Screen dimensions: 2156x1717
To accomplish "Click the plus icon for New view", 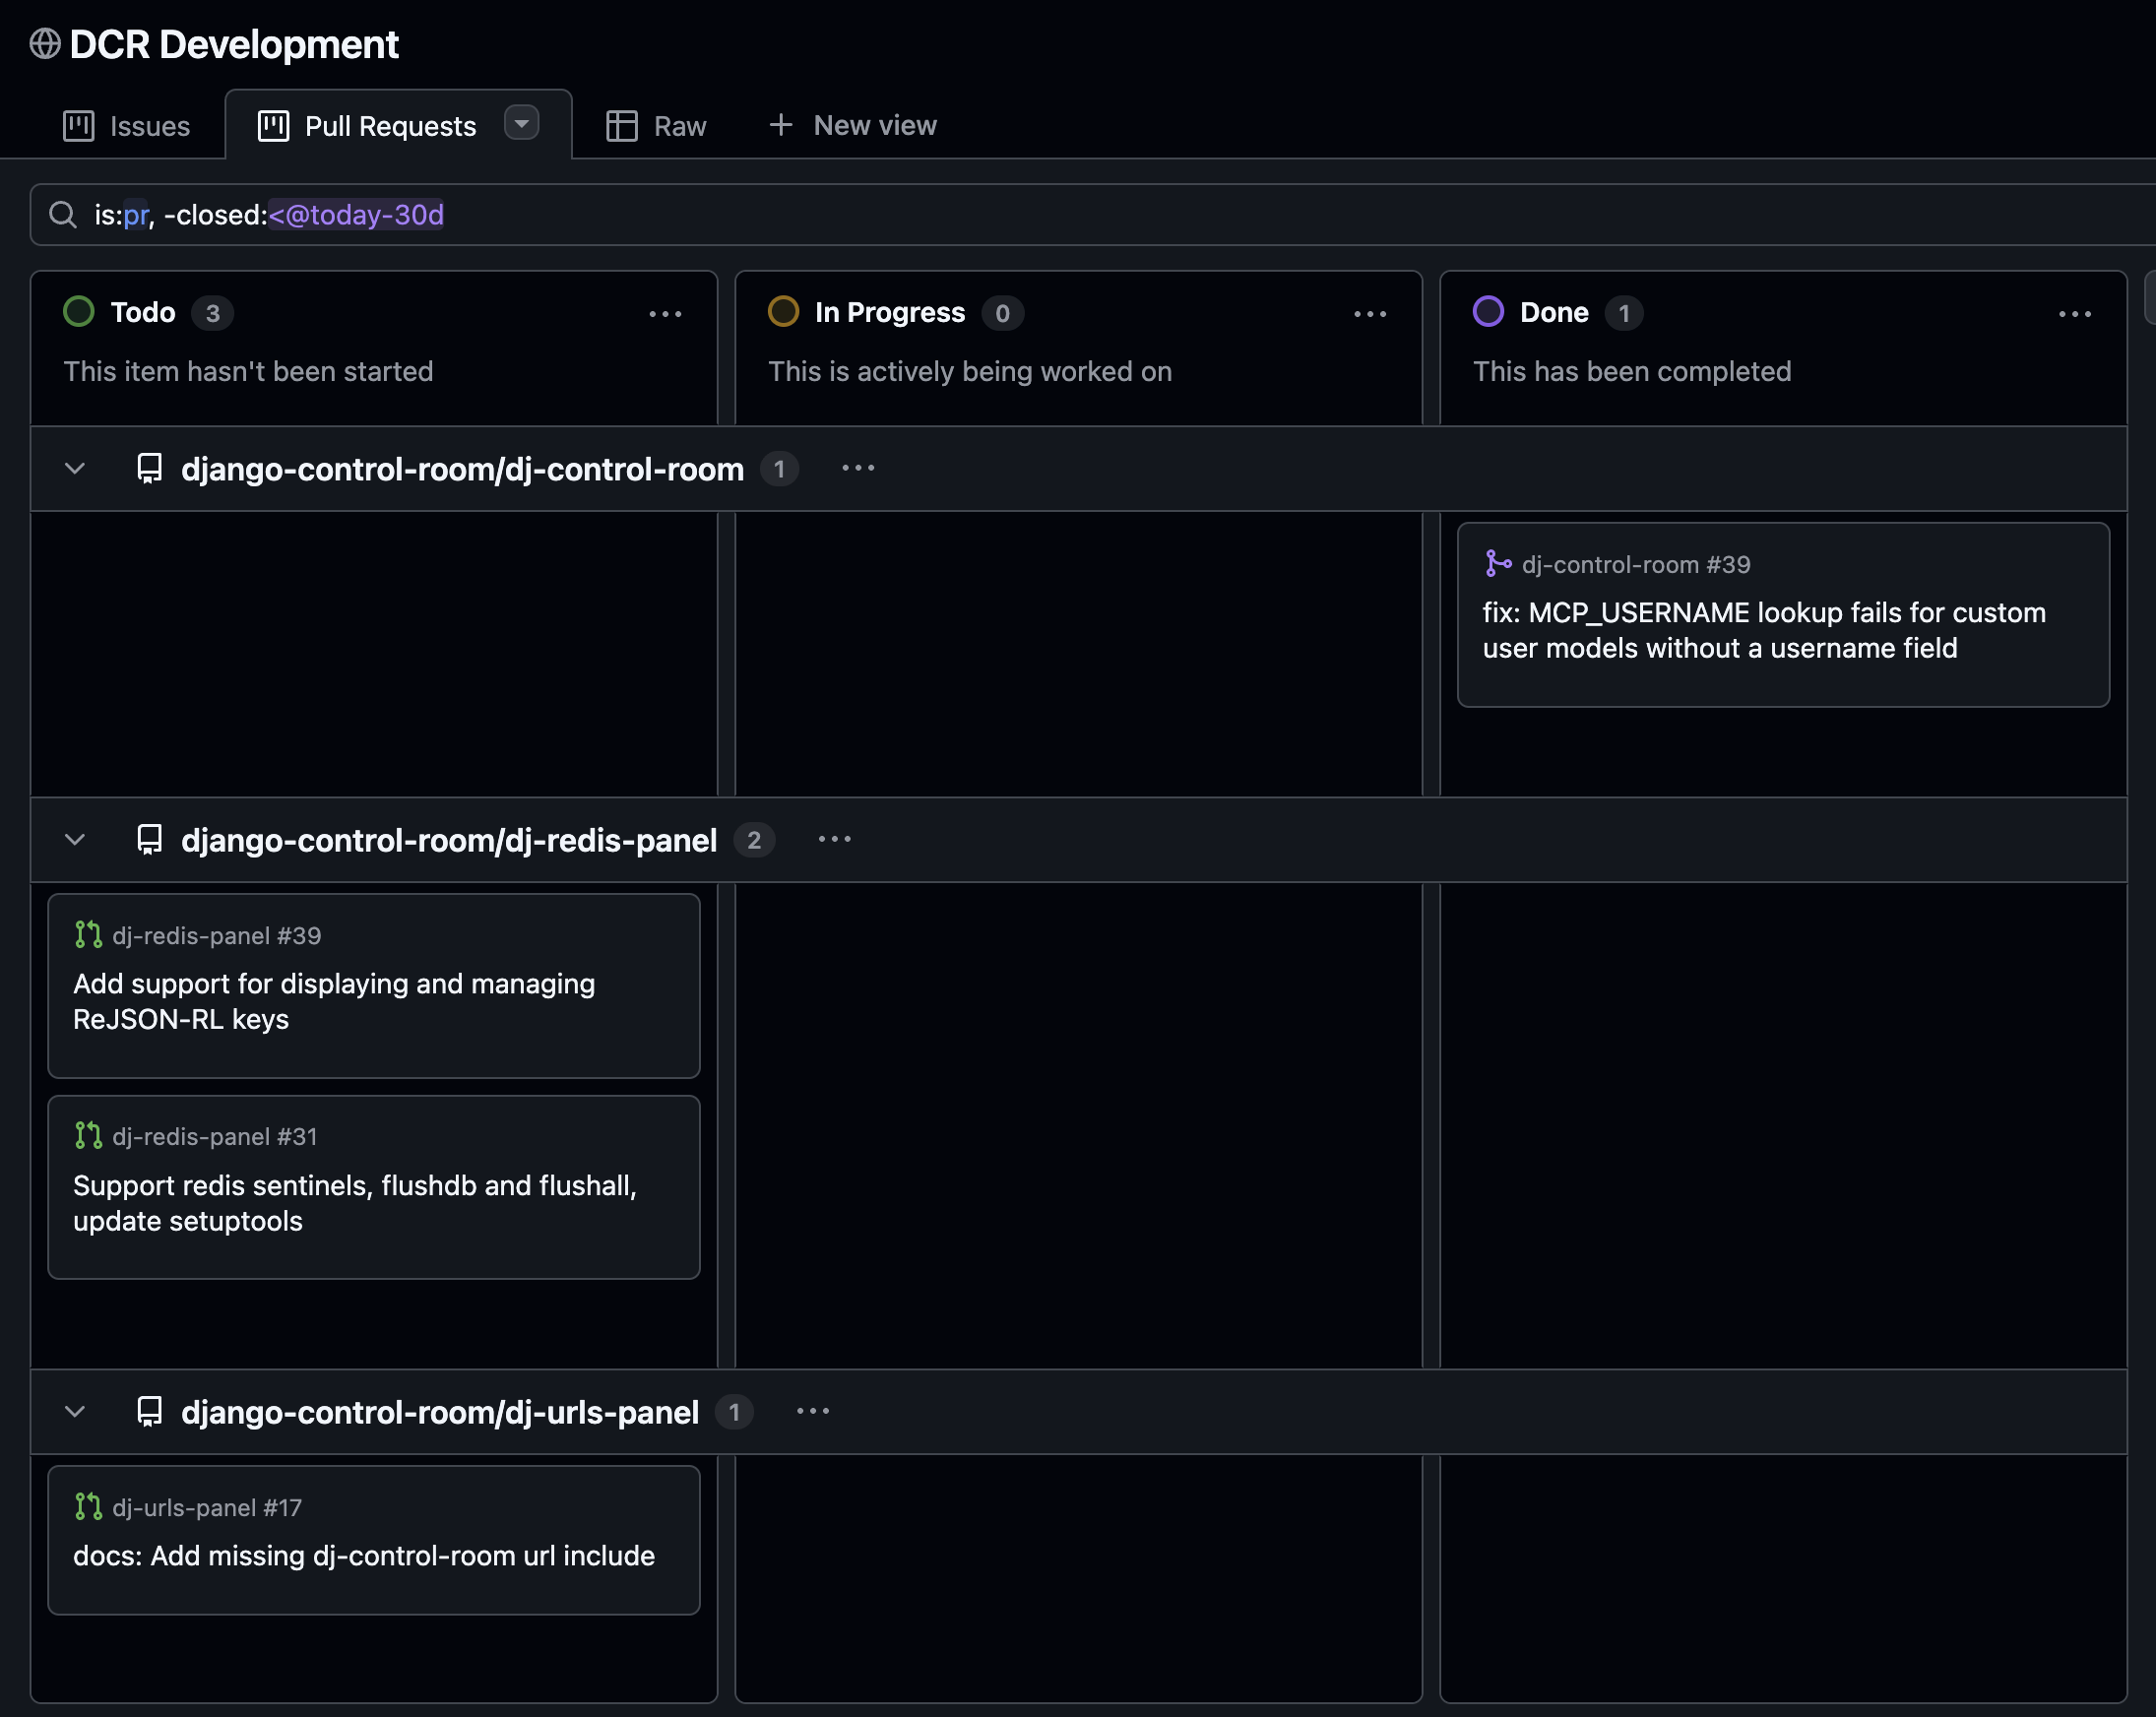I will click(781, 125).
